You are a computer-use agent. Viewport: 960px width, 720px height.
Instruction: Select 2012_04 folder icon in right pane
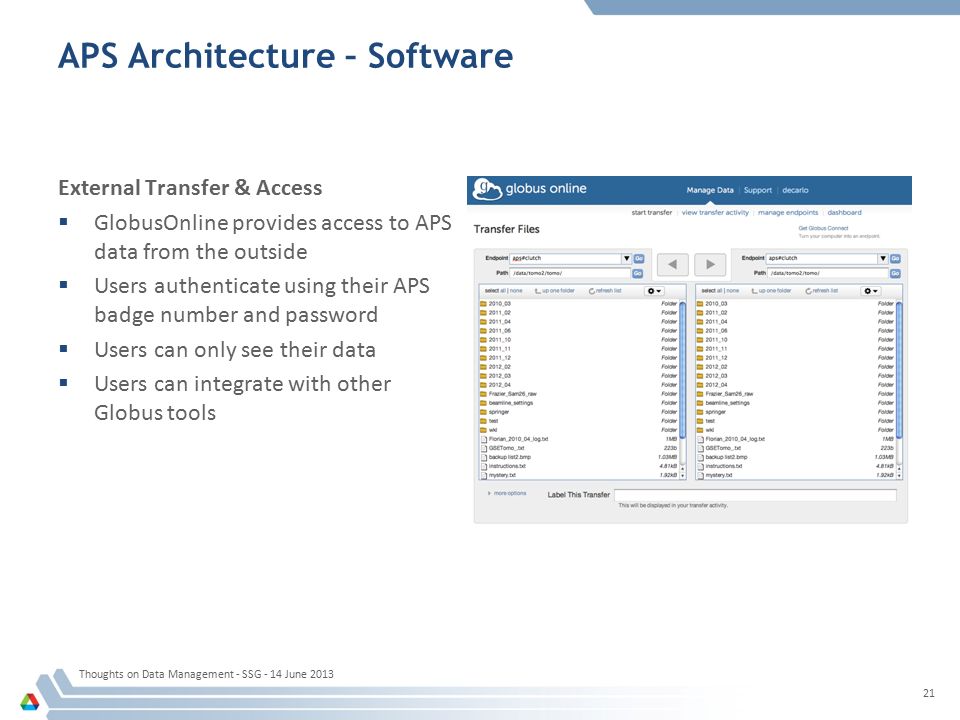pos(700,385)
